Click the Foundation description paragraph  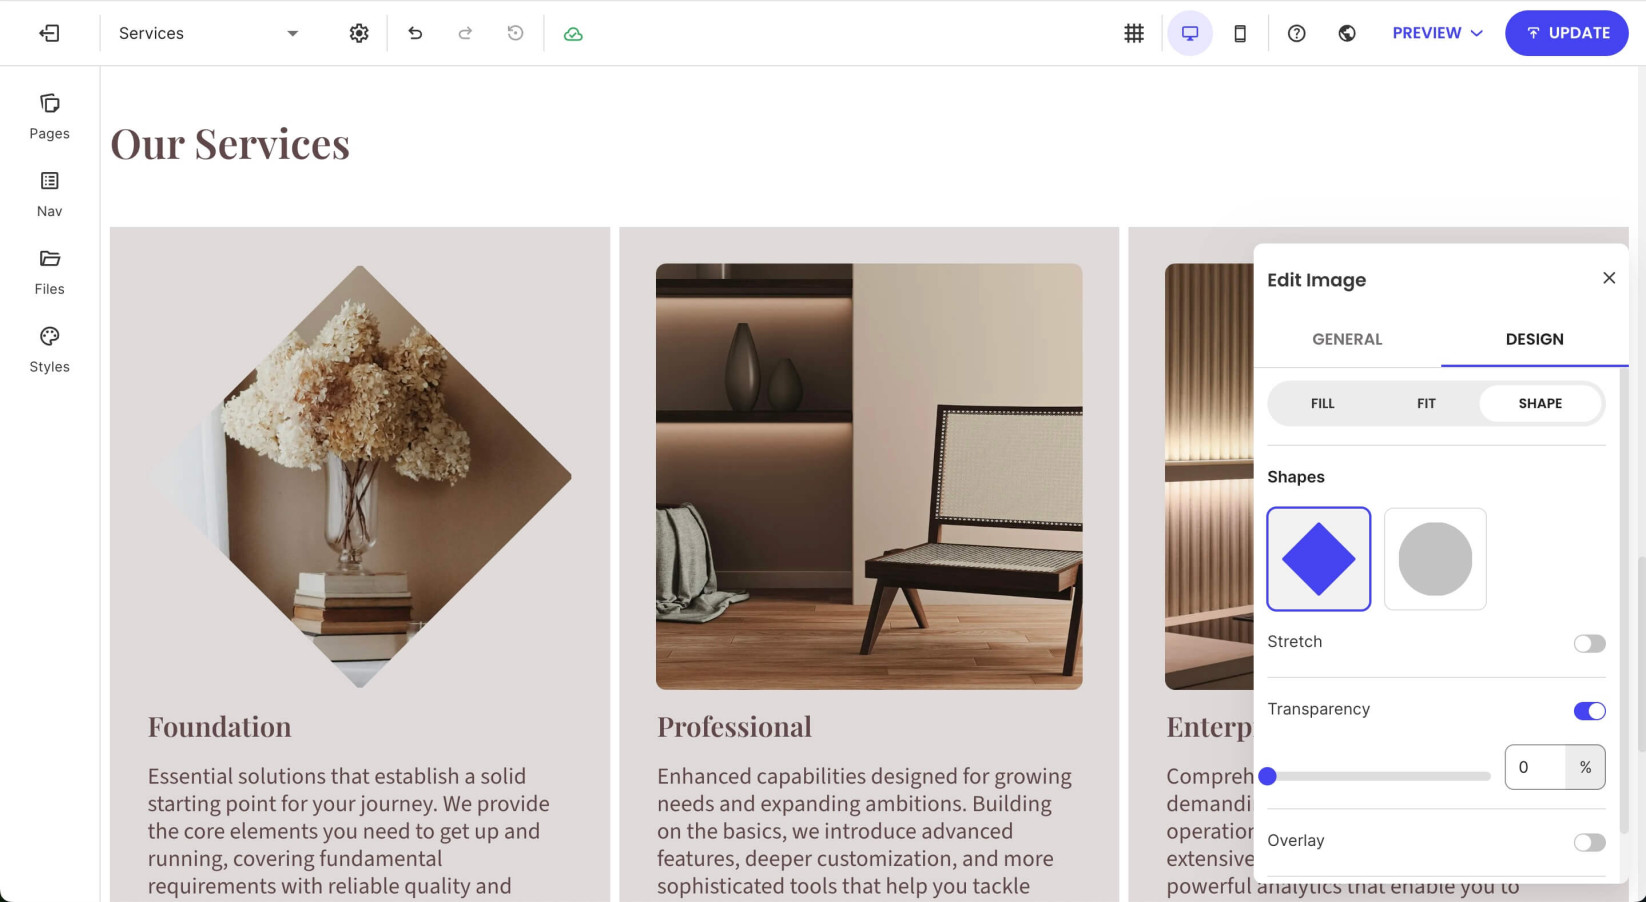[x=349, y=831]
